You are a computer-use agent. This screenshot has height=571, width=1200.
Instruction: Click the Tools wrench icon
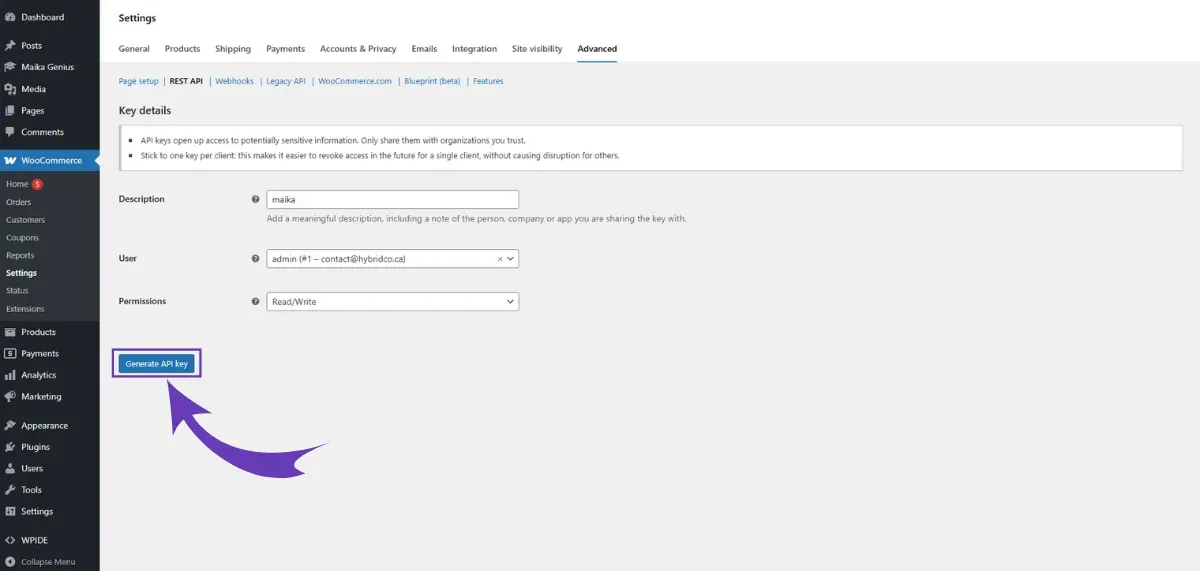pos(10,490)
